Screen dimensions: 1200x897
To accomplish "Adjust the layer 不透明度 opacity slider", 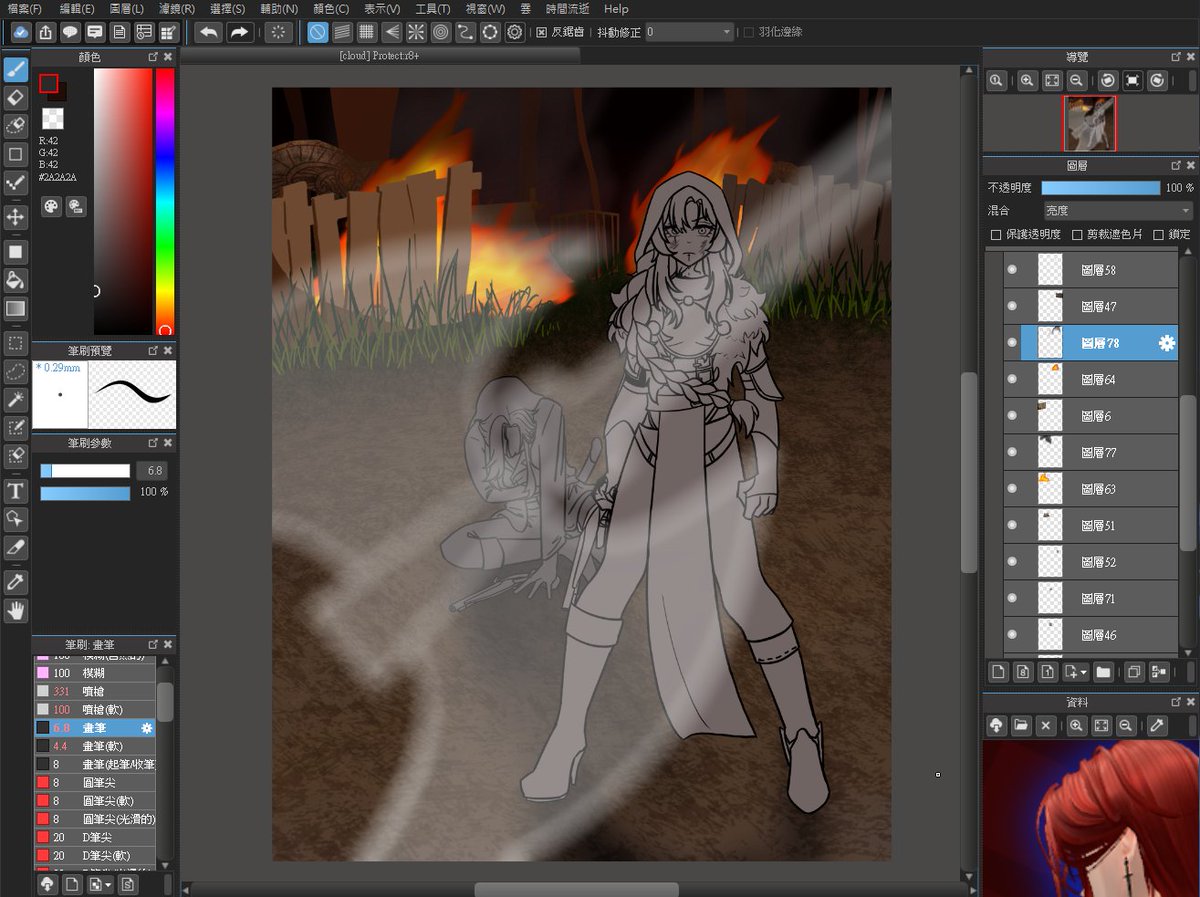I will pyautogui.click(x=1102, y=187).
